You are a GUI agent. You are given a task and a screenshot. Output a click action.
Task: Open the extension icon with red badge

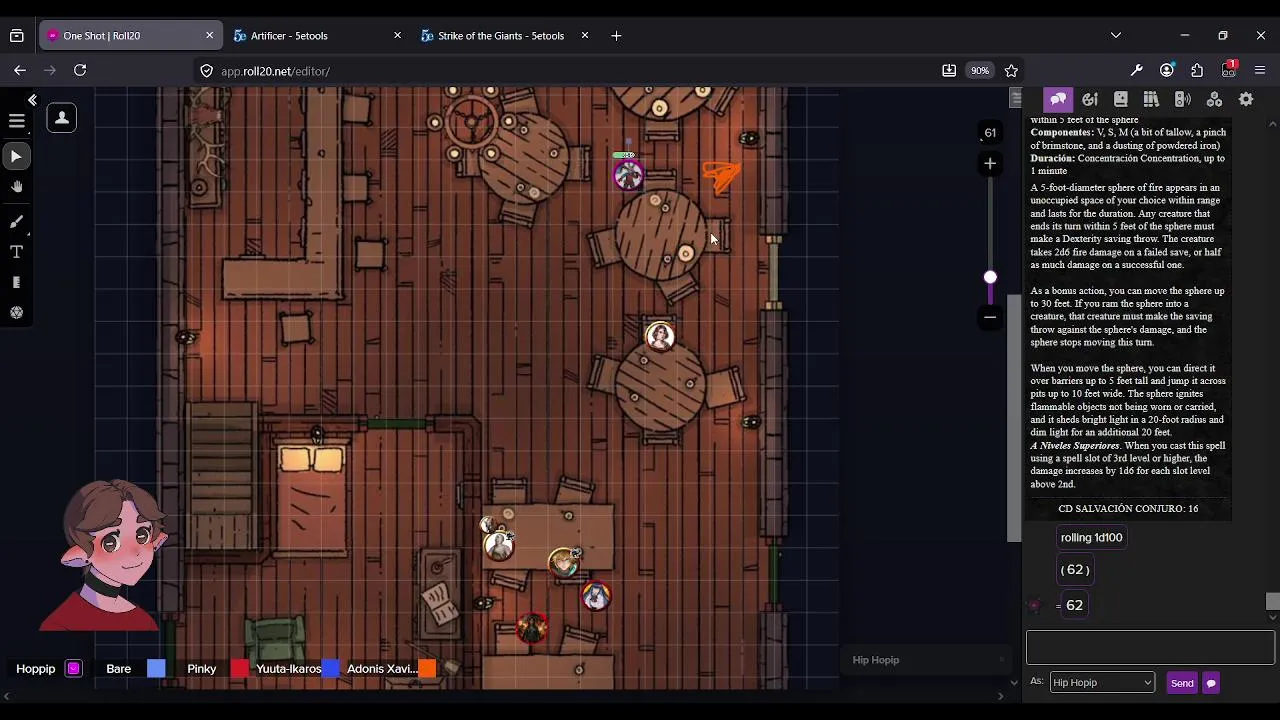(x=1229, y=70)
